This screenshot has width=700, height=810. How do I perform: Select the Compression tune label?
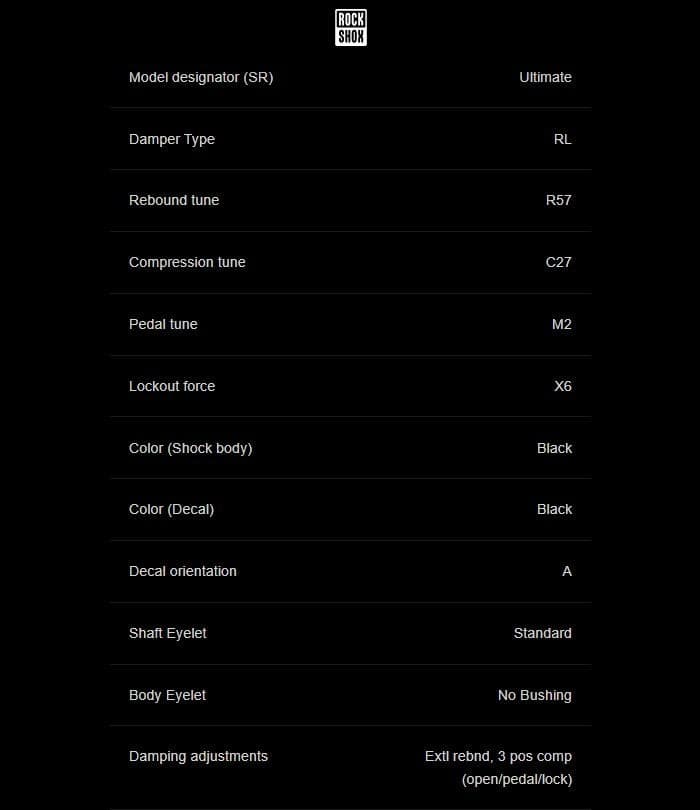point(187,262)
